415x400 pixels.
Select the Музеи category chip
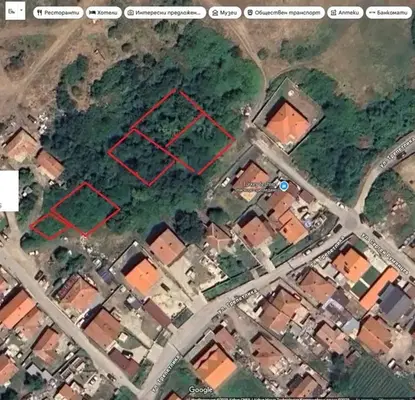225,13
